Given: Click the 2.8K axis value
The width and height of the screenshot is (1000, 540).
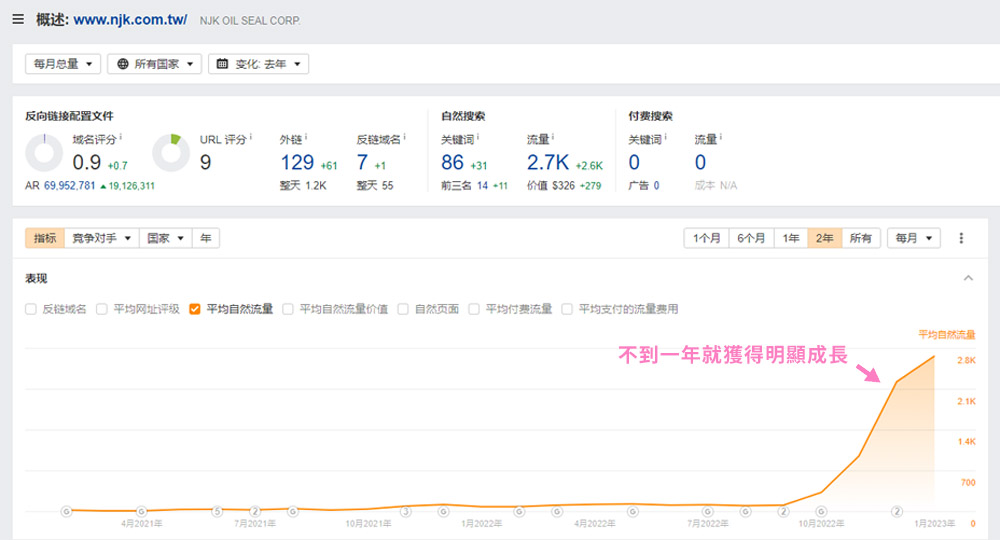Looking at the screenshot, I should tap(966, 360).
